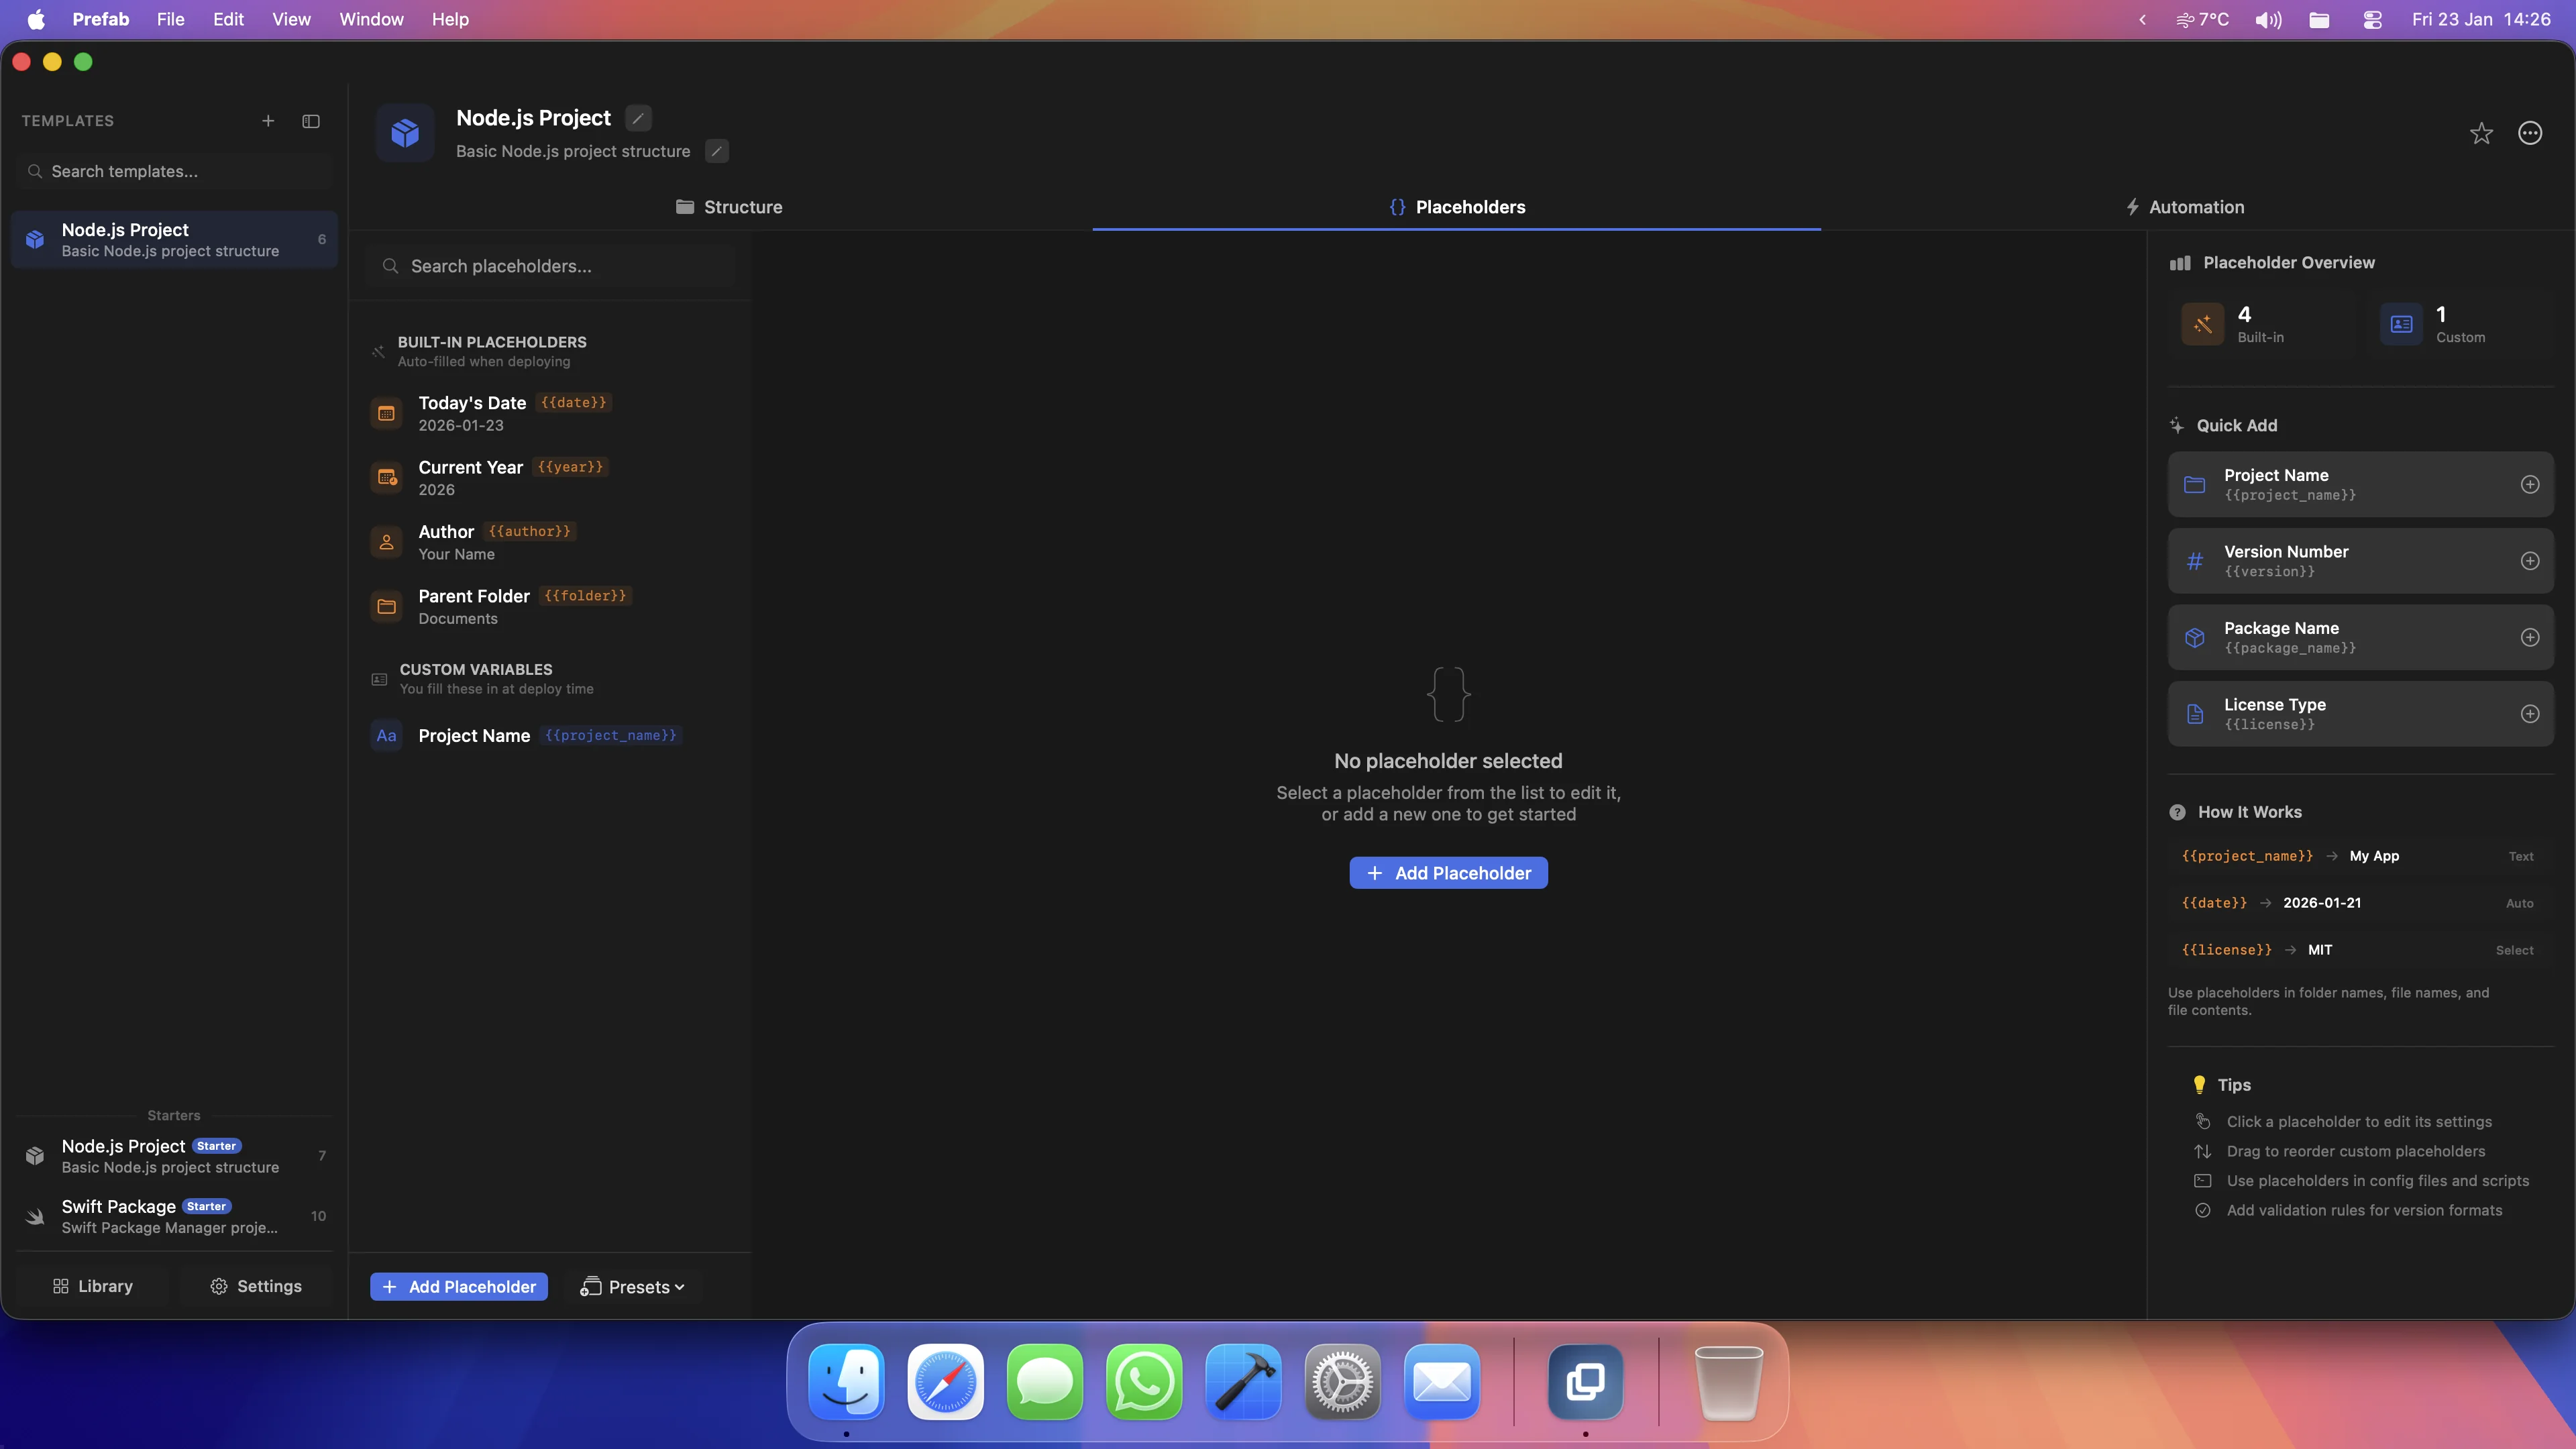This screenshot has height=1449, width=2576.
Task: Click the pencil icon beside template title
Action: 638,118
